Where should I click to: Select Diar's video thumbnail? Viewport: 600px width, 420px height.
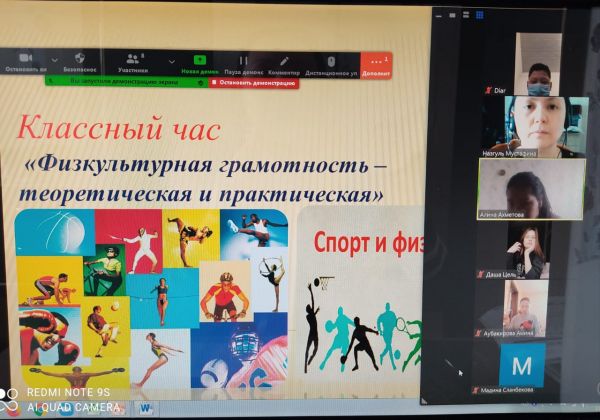[536, 63]
